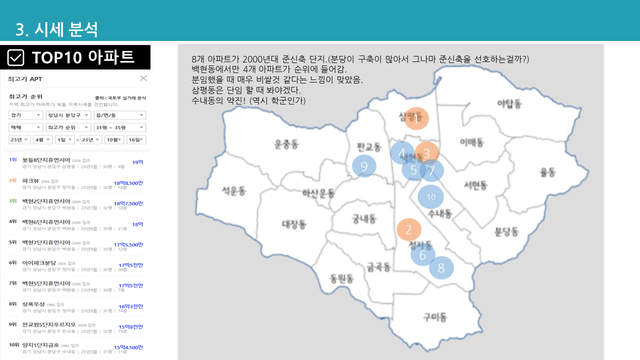
Task: Open the 성남시 분당구 district dropdown
Action: [68, 115]
